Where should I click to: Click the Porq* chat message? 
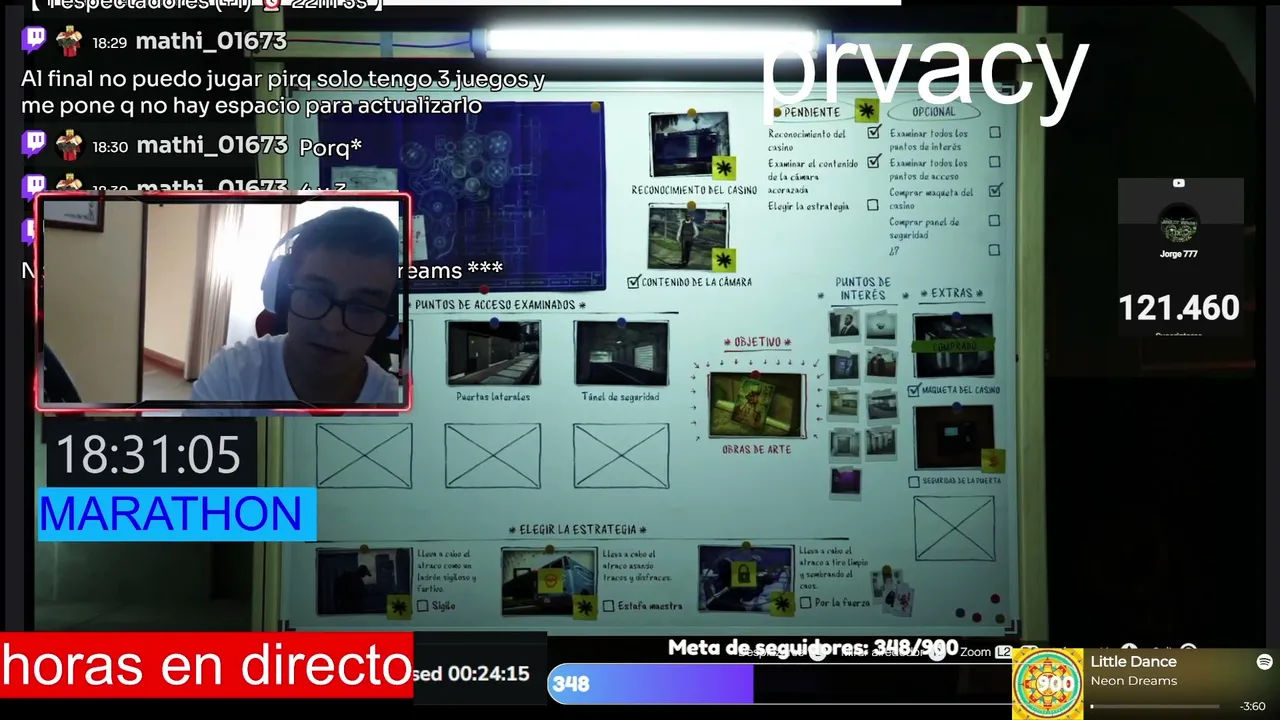(330, 147)
